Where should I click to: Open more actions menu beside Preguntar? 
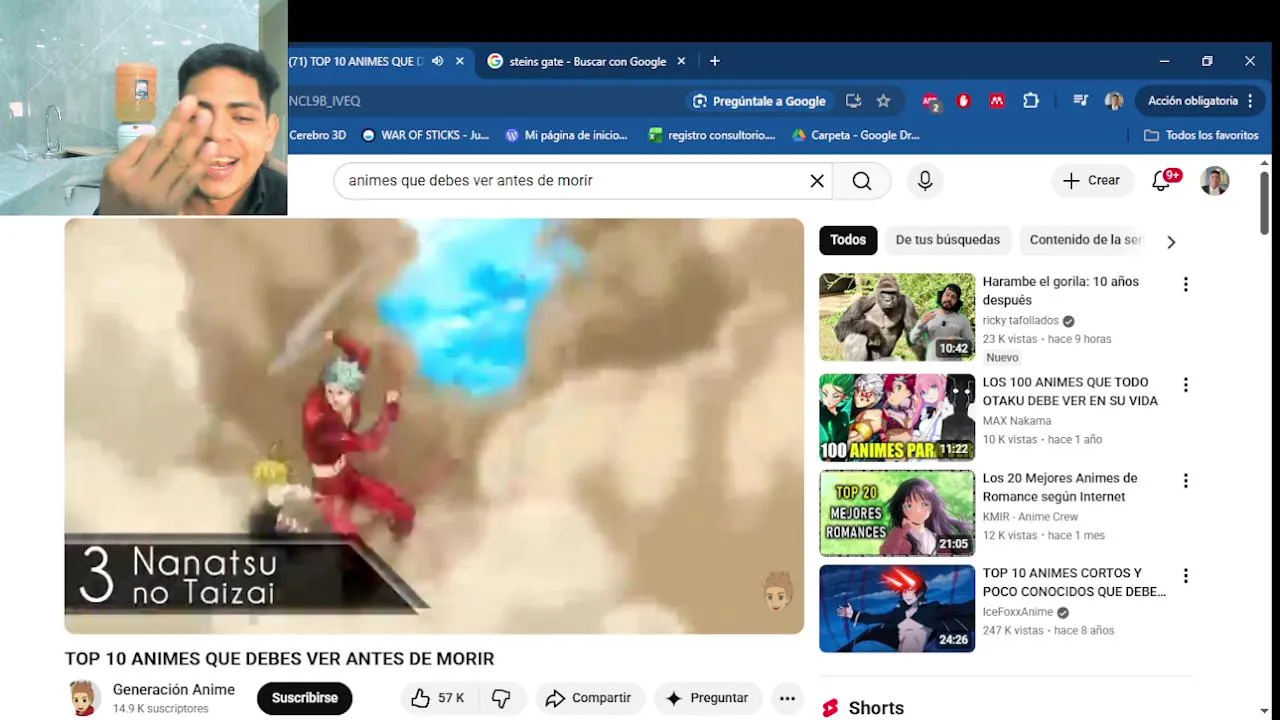[x=787, y=698]
